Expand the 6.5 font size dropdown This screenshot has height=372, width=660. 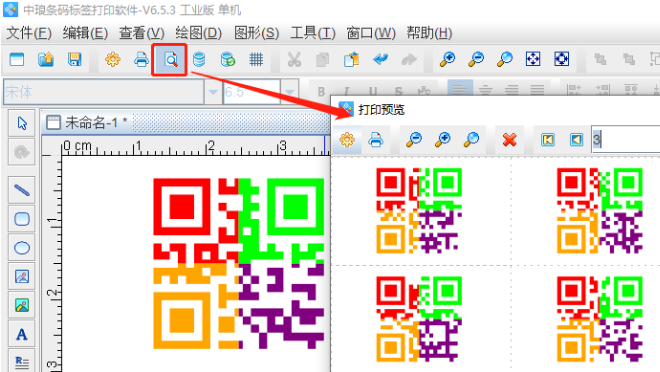[289, 91]
